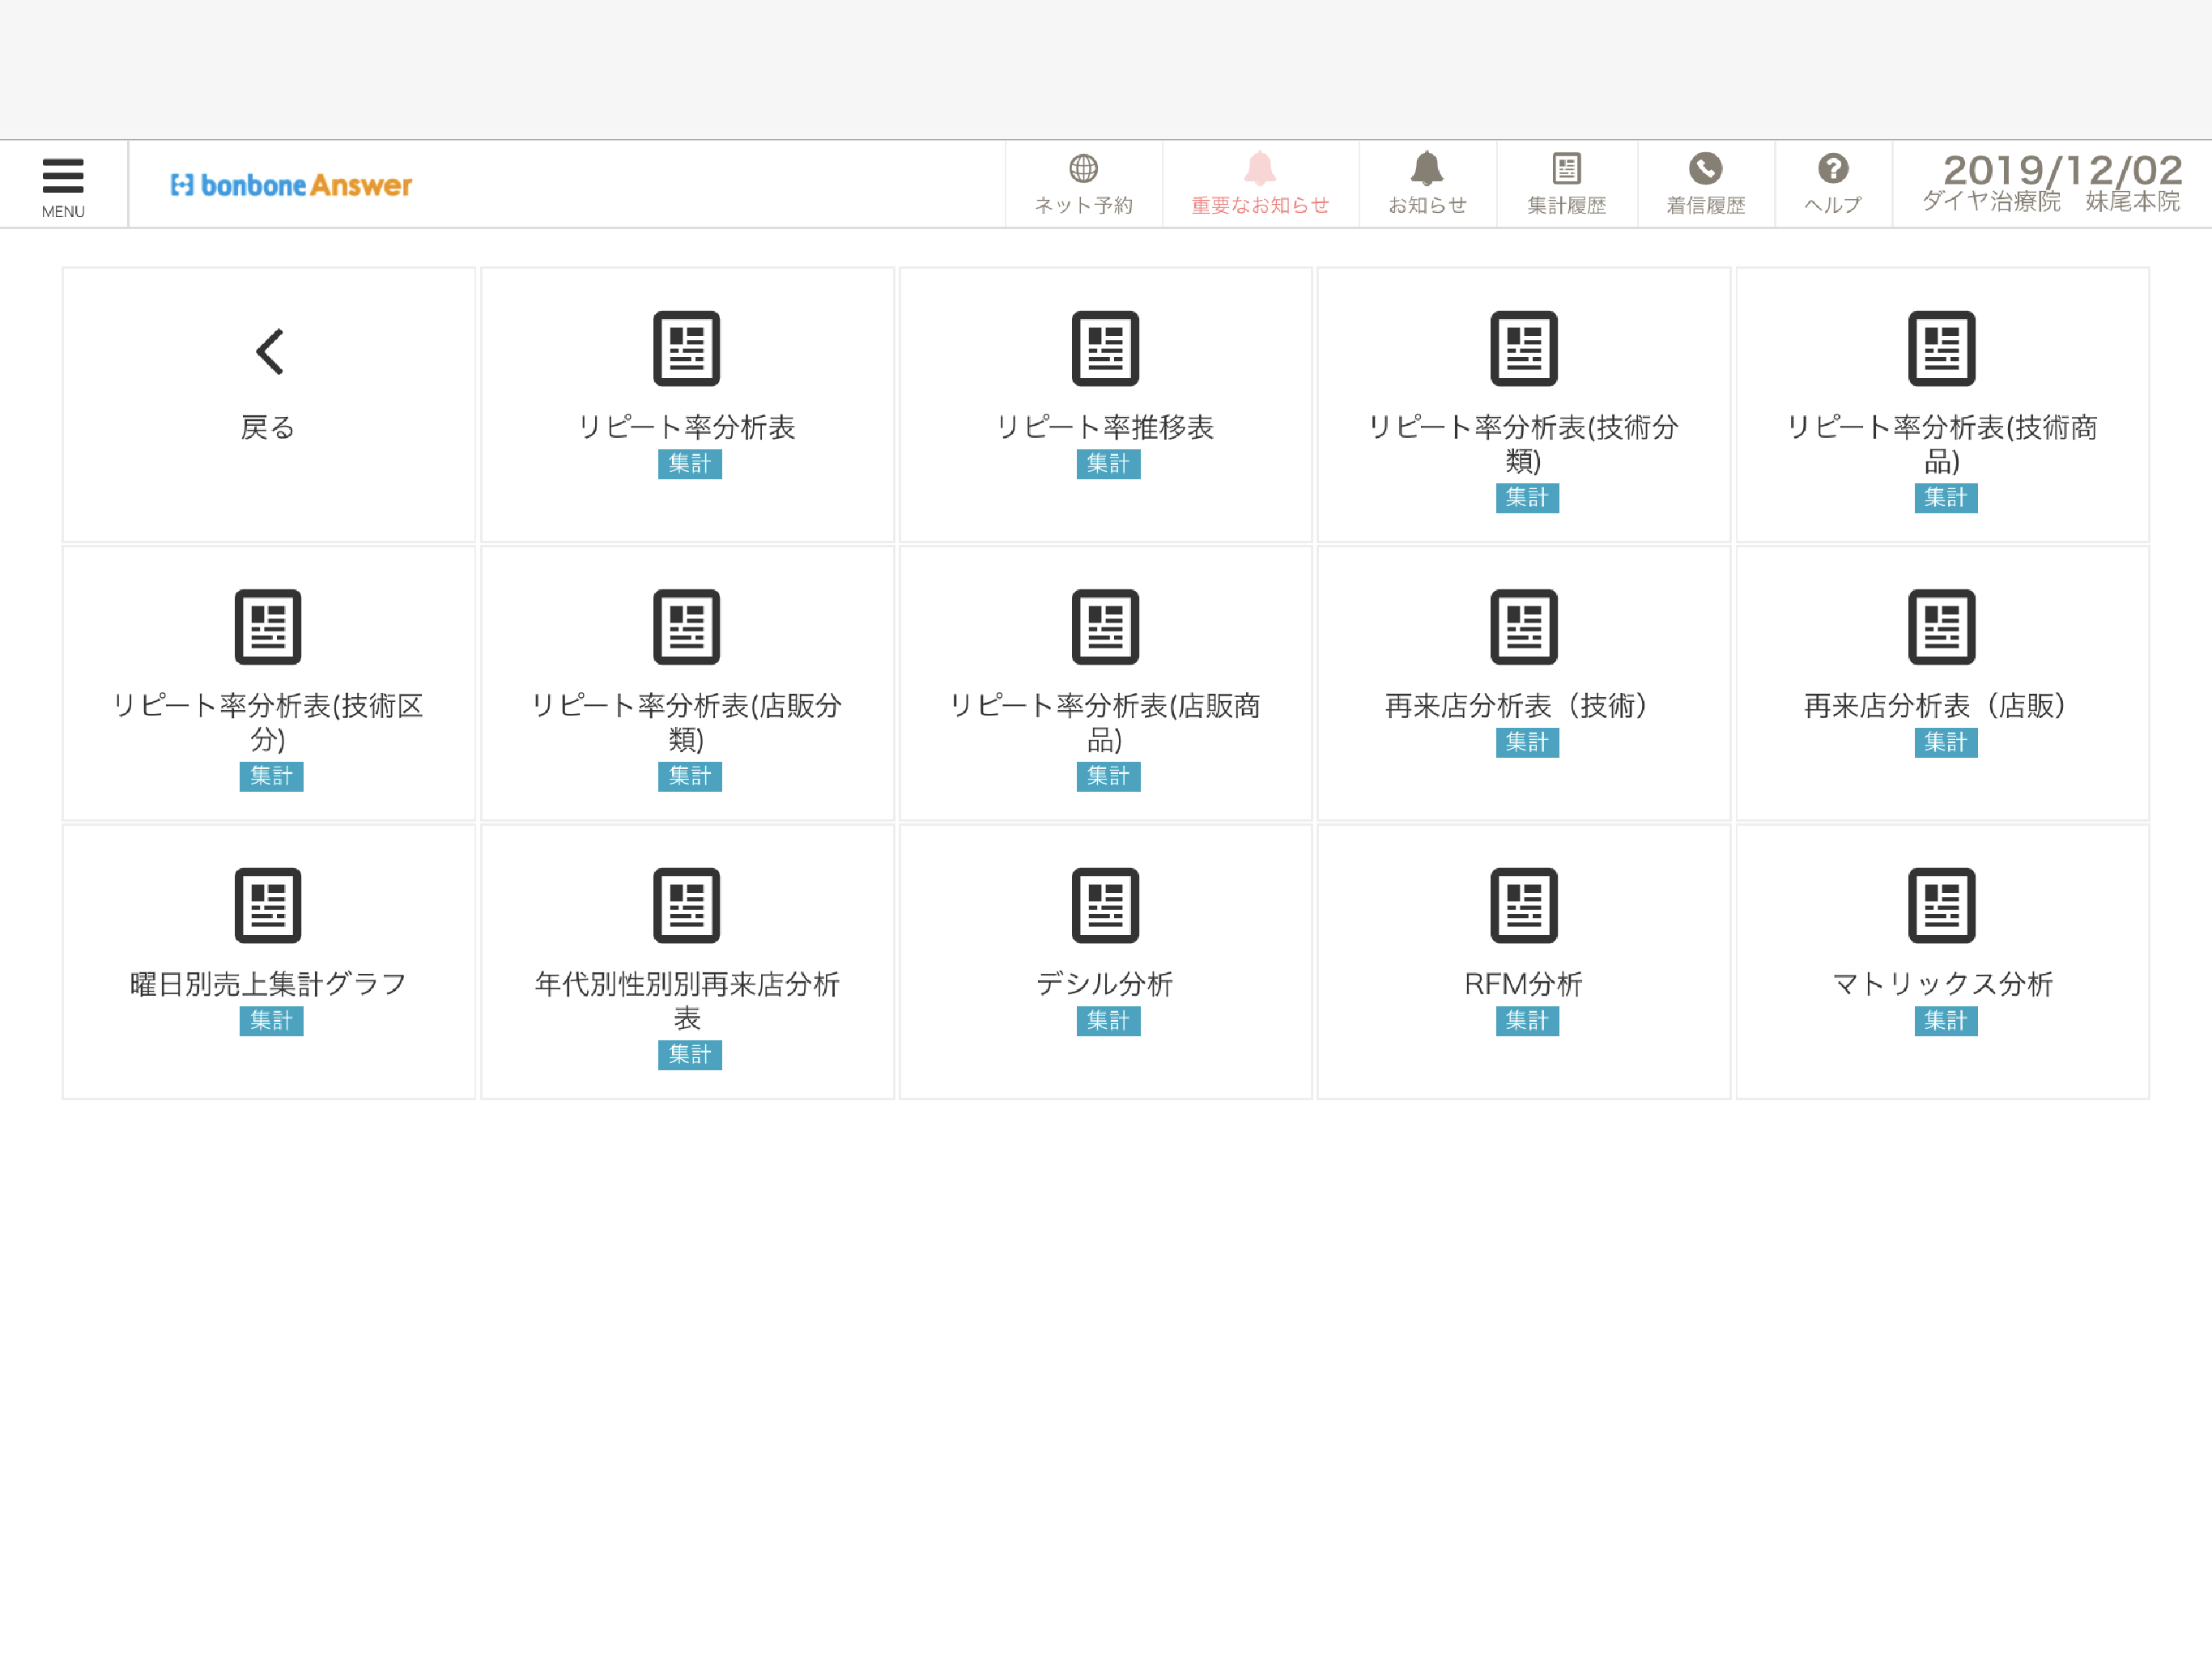Open 集計履歴 document icon
Viewport: 2212px width, 1658px height.
[1566, 168]
